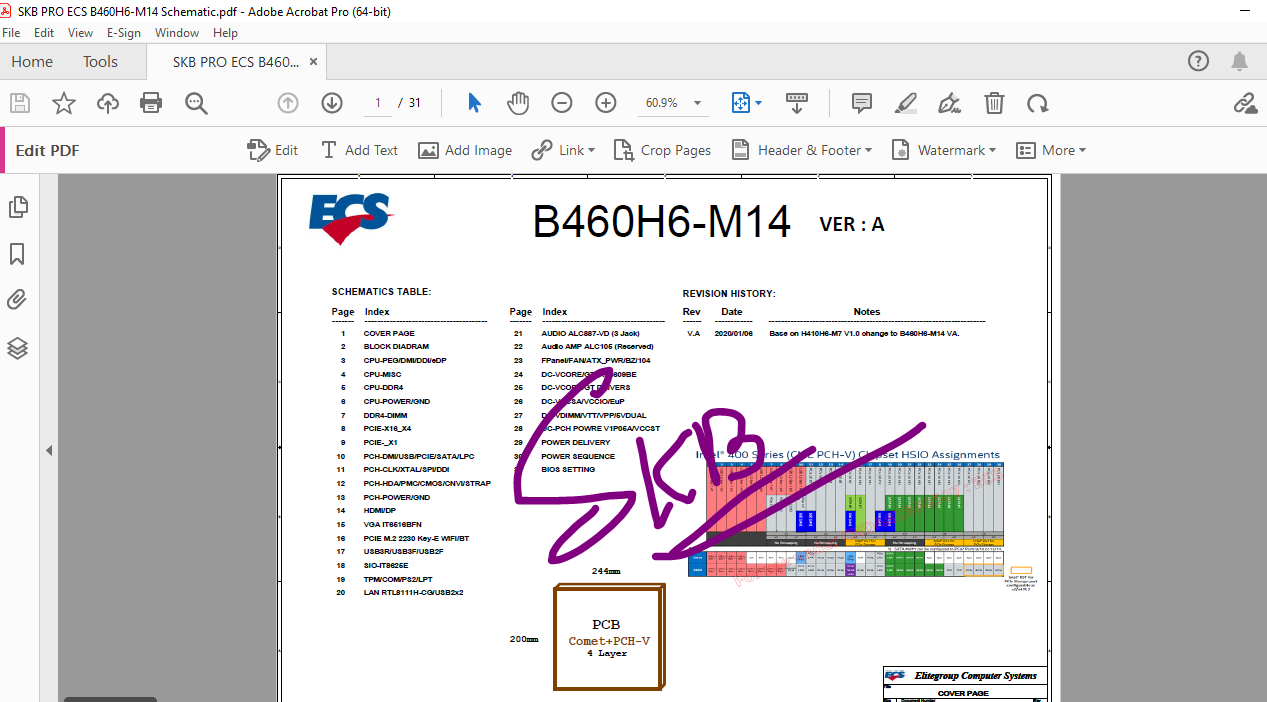Image resolution: width=1267 pixels, height=702 pixels.
Task: Open notifications bell icon
Action: coord(1240,61)
